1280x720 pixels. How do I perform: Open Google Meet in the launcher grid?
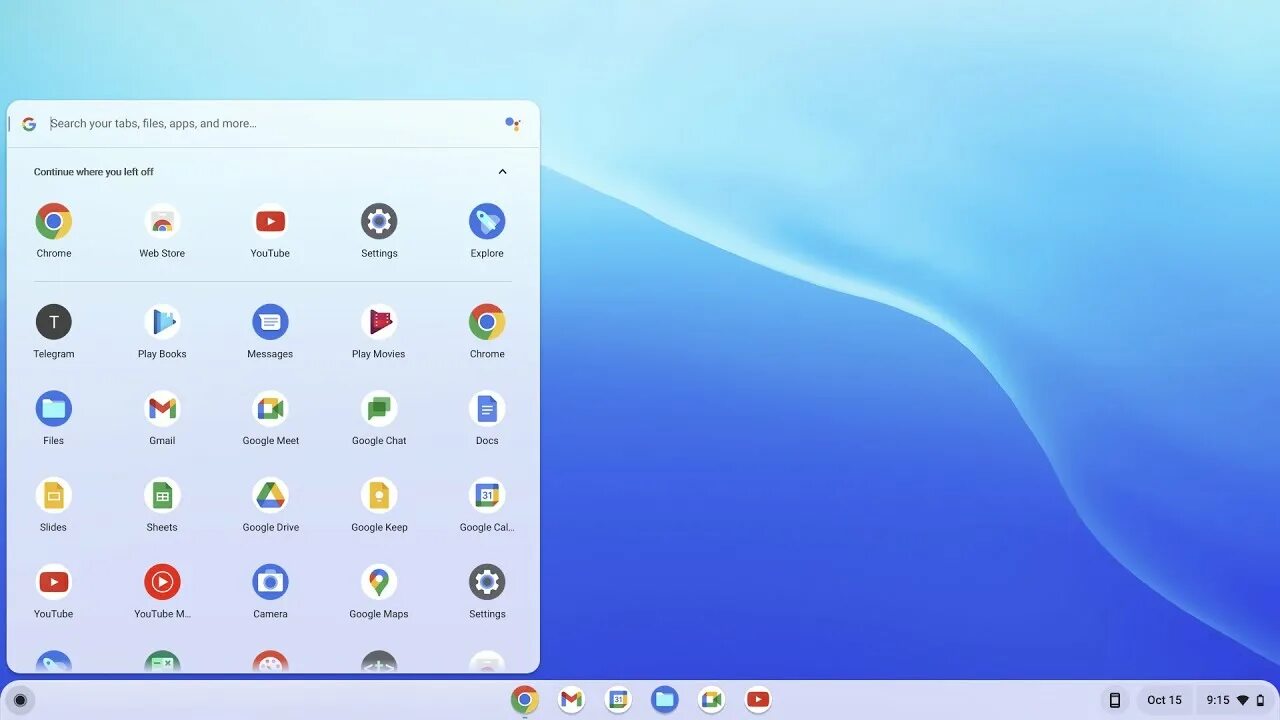[x=270, y=409]
